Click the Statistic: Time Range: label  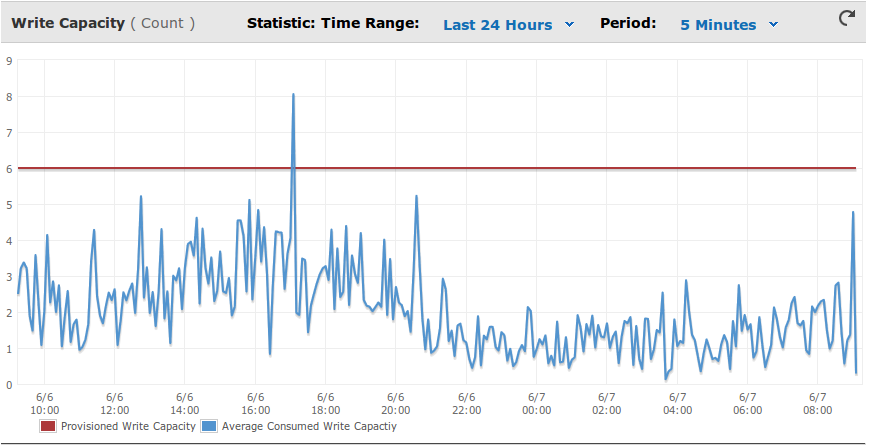tap(333, 23)
